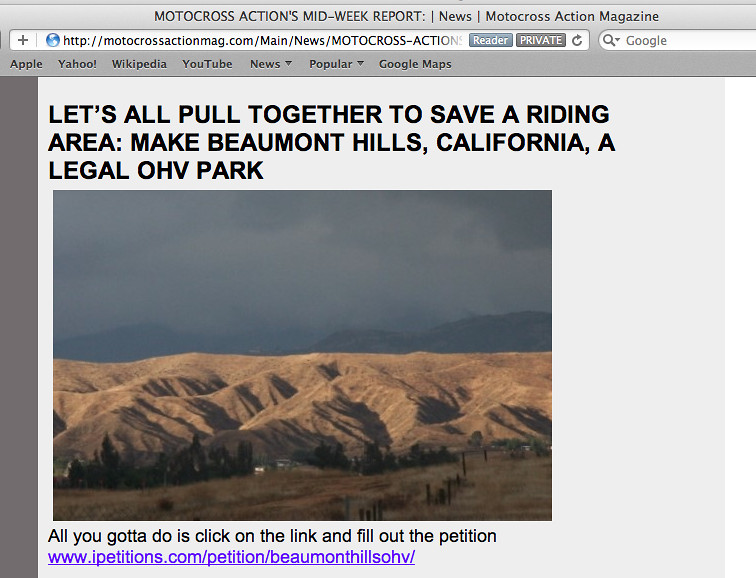The image size is (756, 578).
Task: Open the YouTube bookmark
Action: coord(207,64)
